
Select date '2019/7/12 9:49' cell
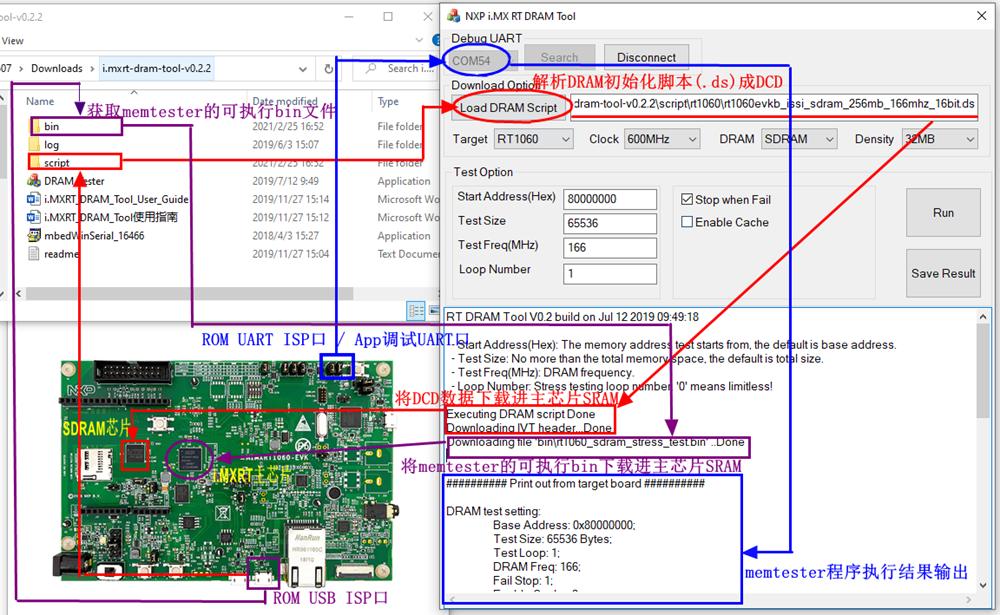[x=285, y=181]
